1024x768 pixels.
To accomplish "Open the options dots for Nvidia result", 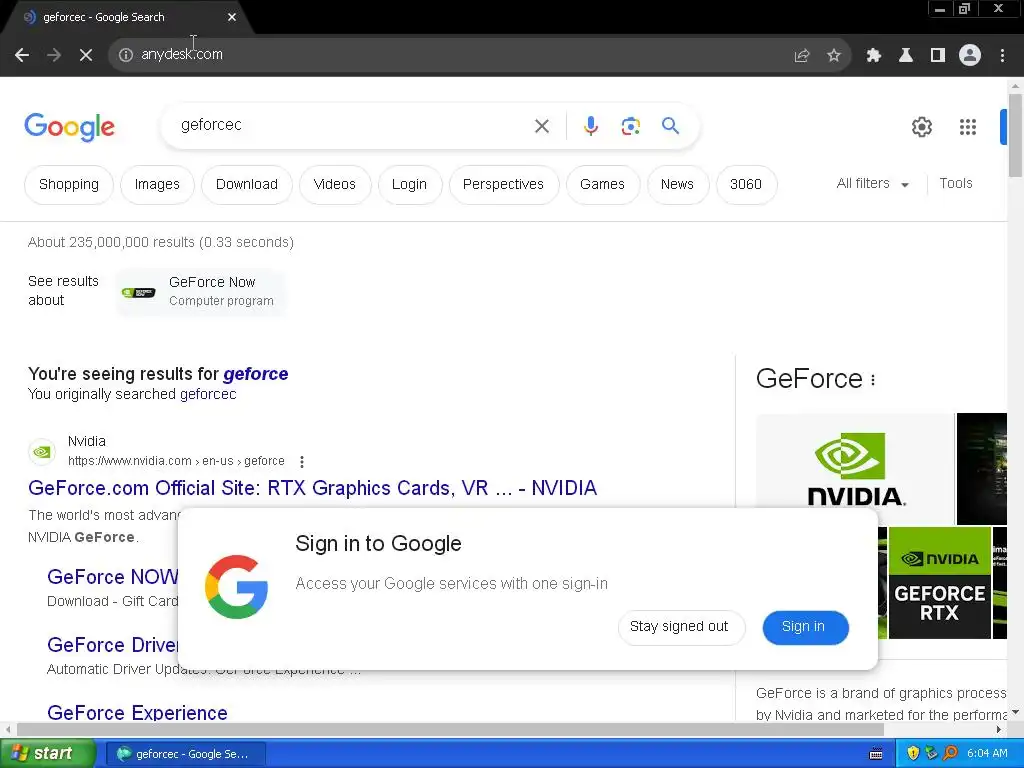I will (302, 462).
